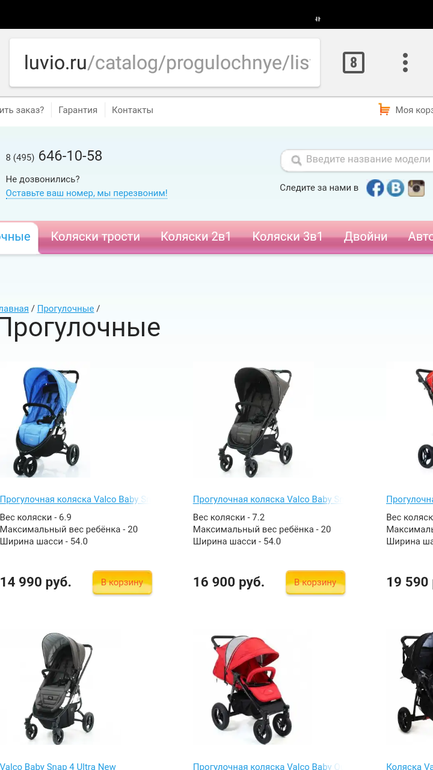Select the 'Коляски 3в1' category tab

click(x=287, y=237)
